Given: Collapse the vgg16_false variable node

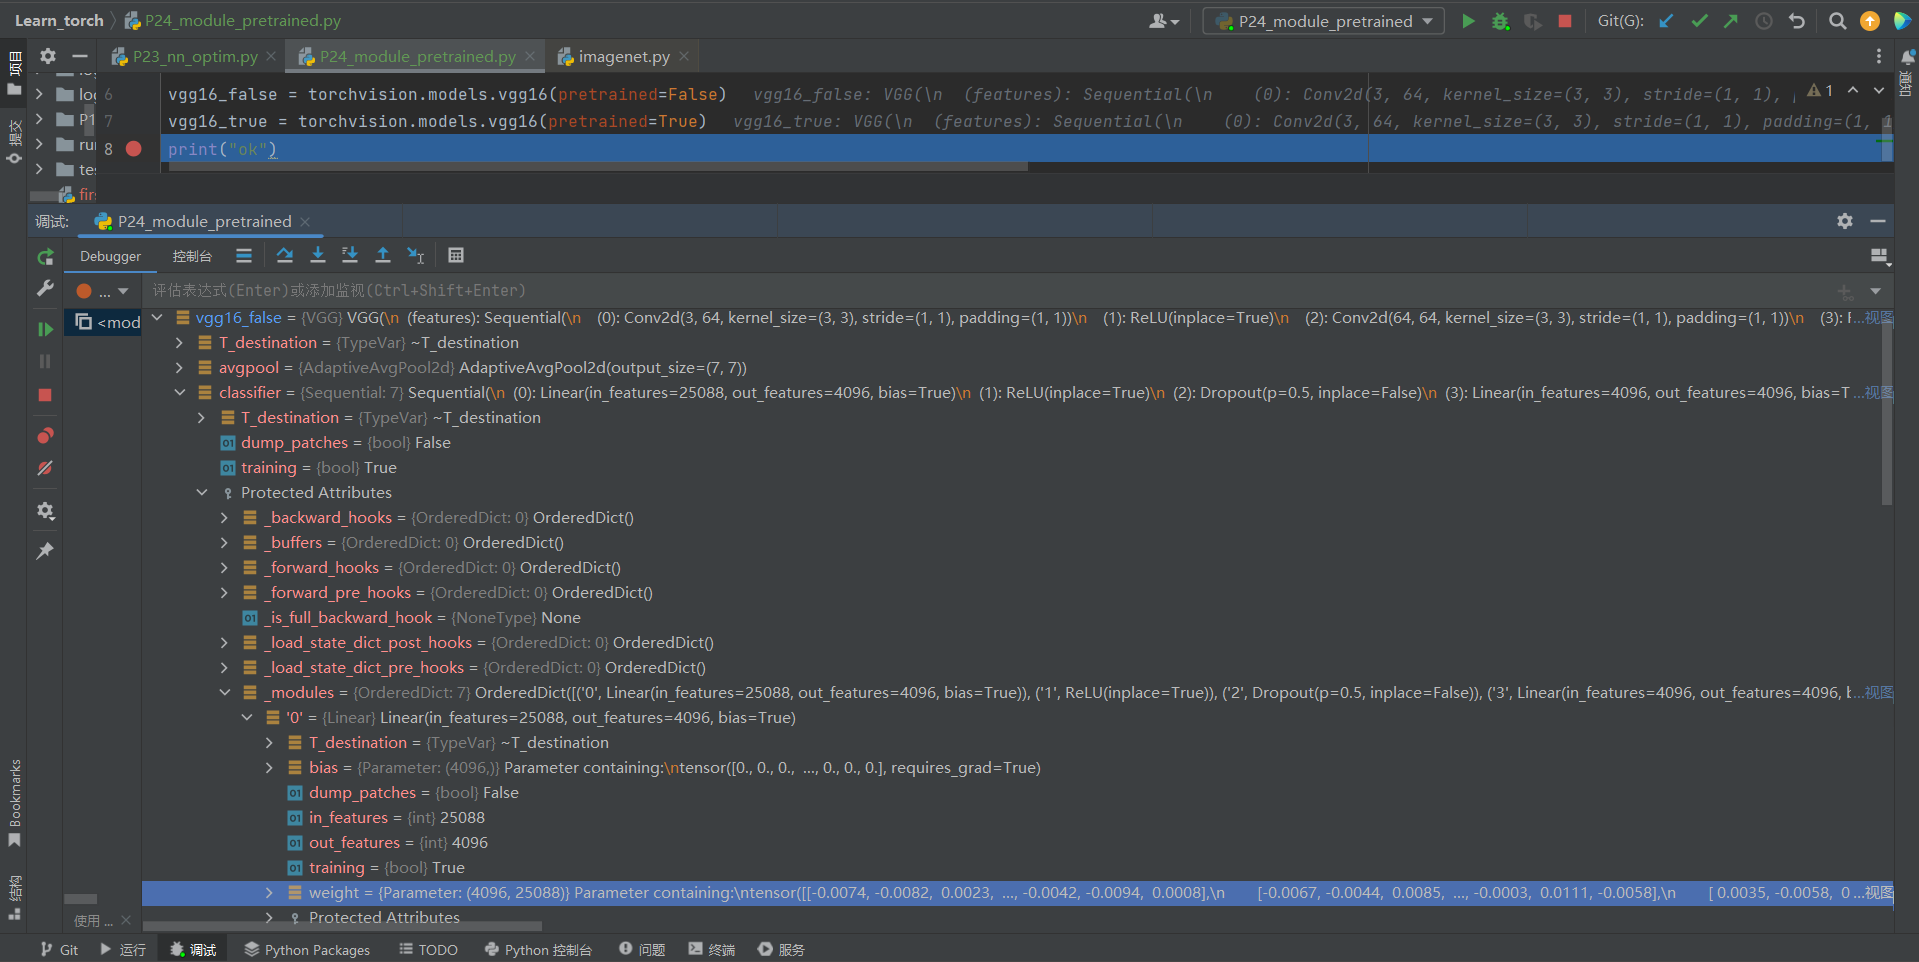Looking at the screenshot, I should point(157,318).
